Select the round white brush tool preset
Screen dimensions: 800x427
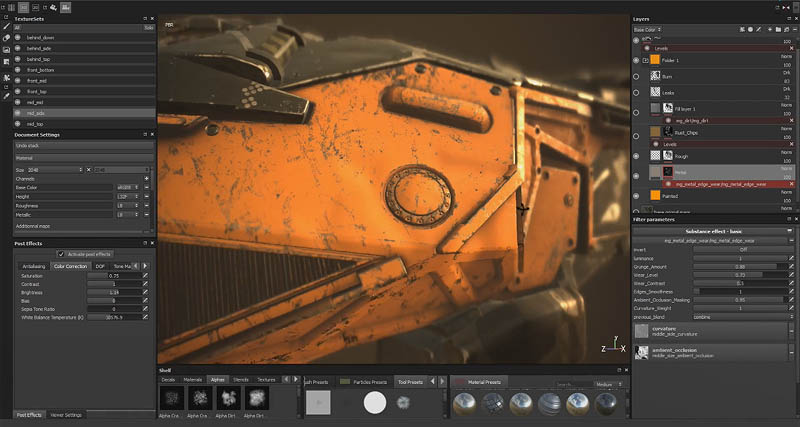[374, 402]
